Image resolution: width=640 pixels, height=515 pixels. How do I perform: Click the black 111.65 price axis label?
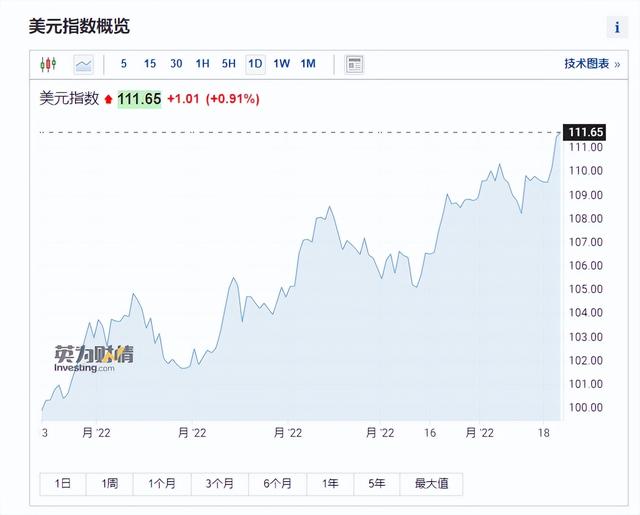(584, 132)
